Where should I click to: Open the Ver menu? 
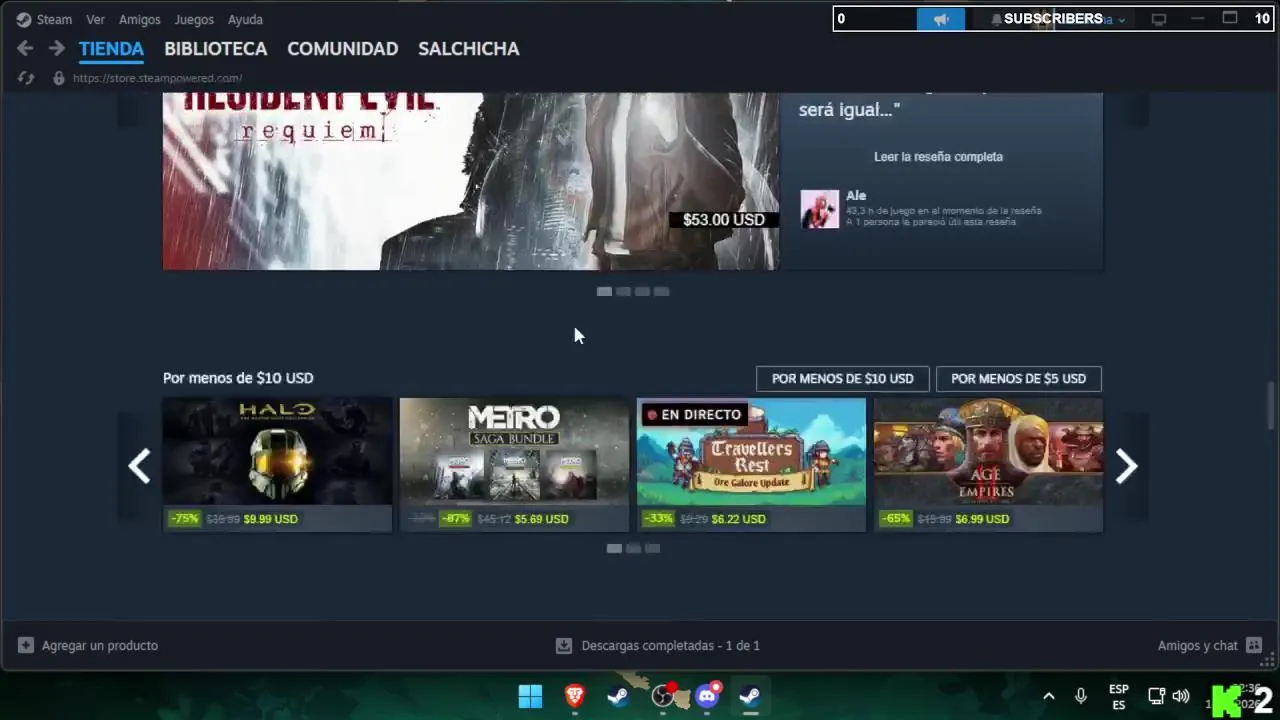[x=95, y=19]
